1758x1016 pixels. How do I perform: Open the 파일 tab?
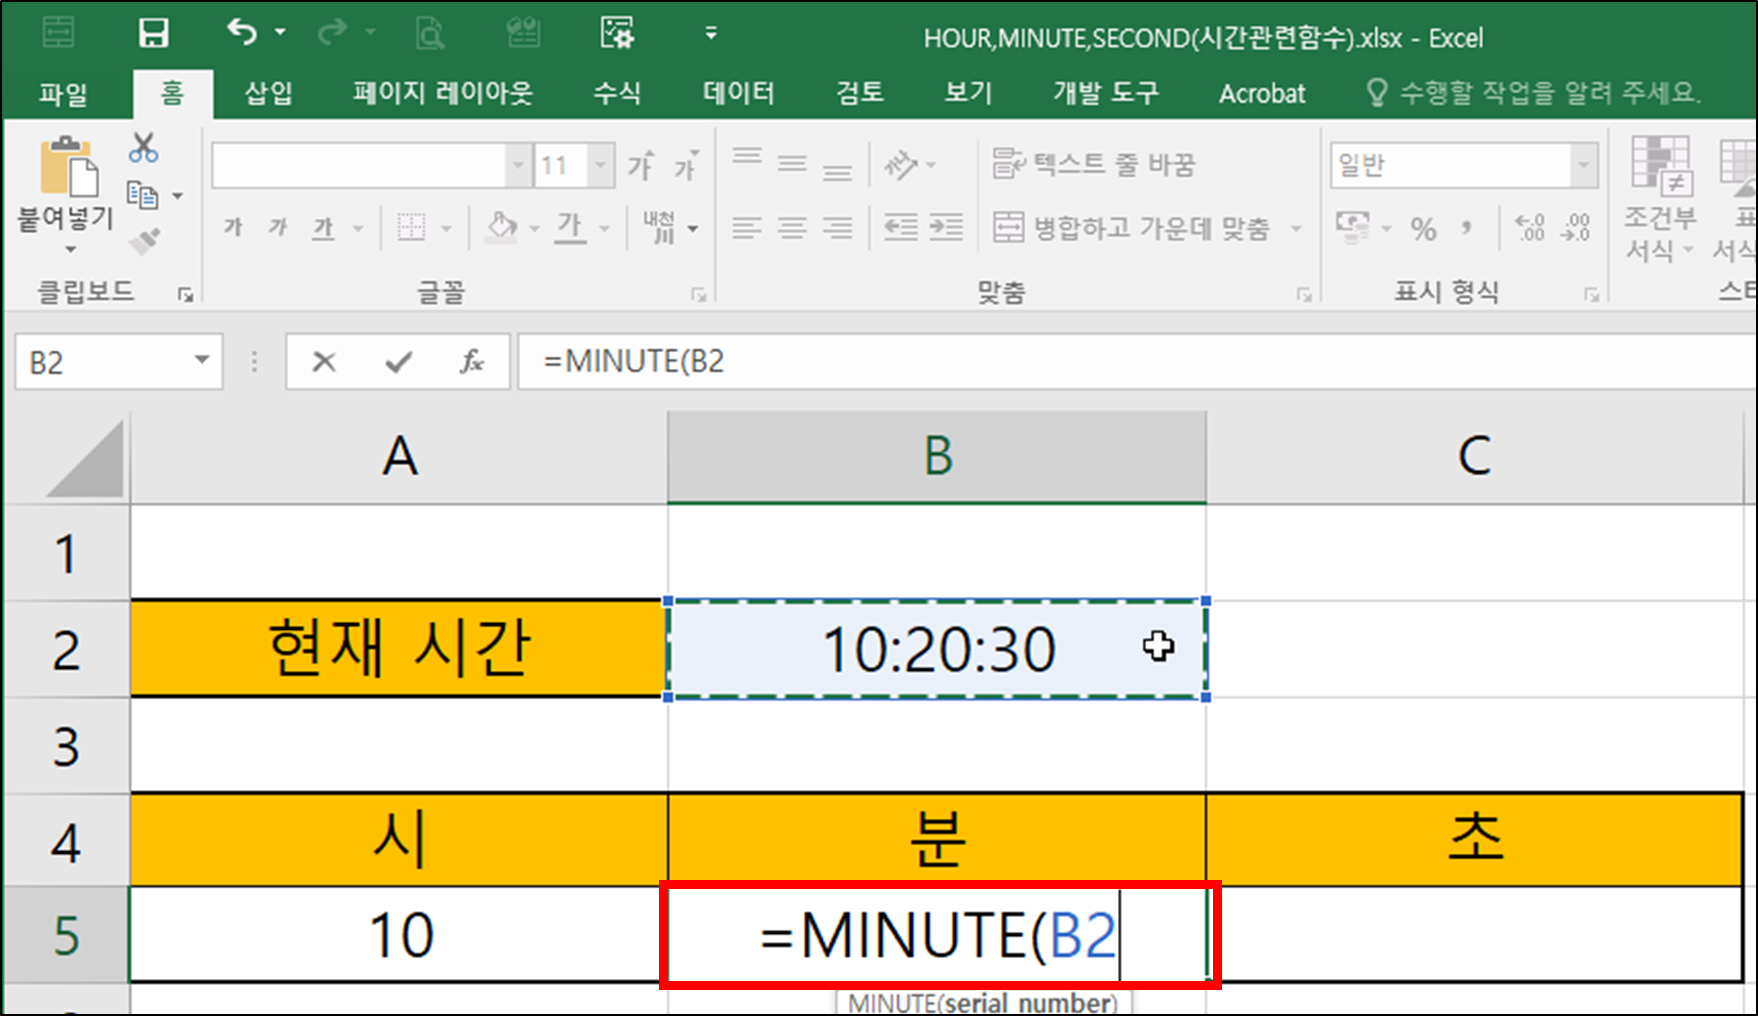click(x=64, y=94)
